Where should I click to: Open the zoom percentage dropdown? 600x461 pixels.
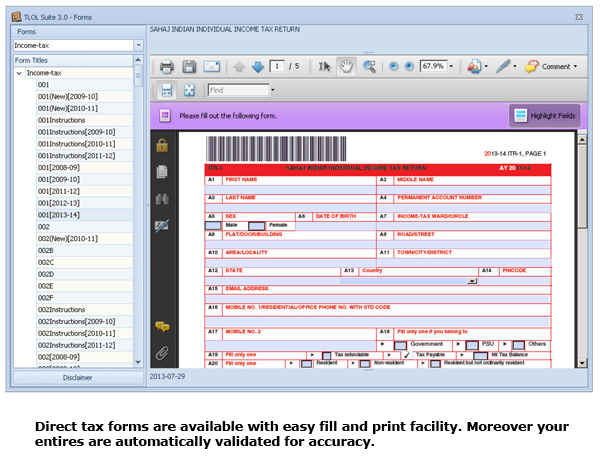pos(452,67)
